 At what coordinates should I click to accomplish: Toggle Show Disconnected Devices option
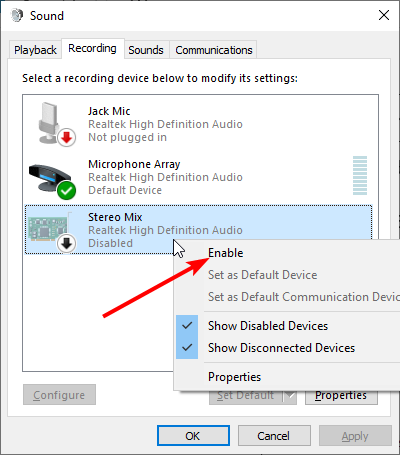click(x=281, y=348)
